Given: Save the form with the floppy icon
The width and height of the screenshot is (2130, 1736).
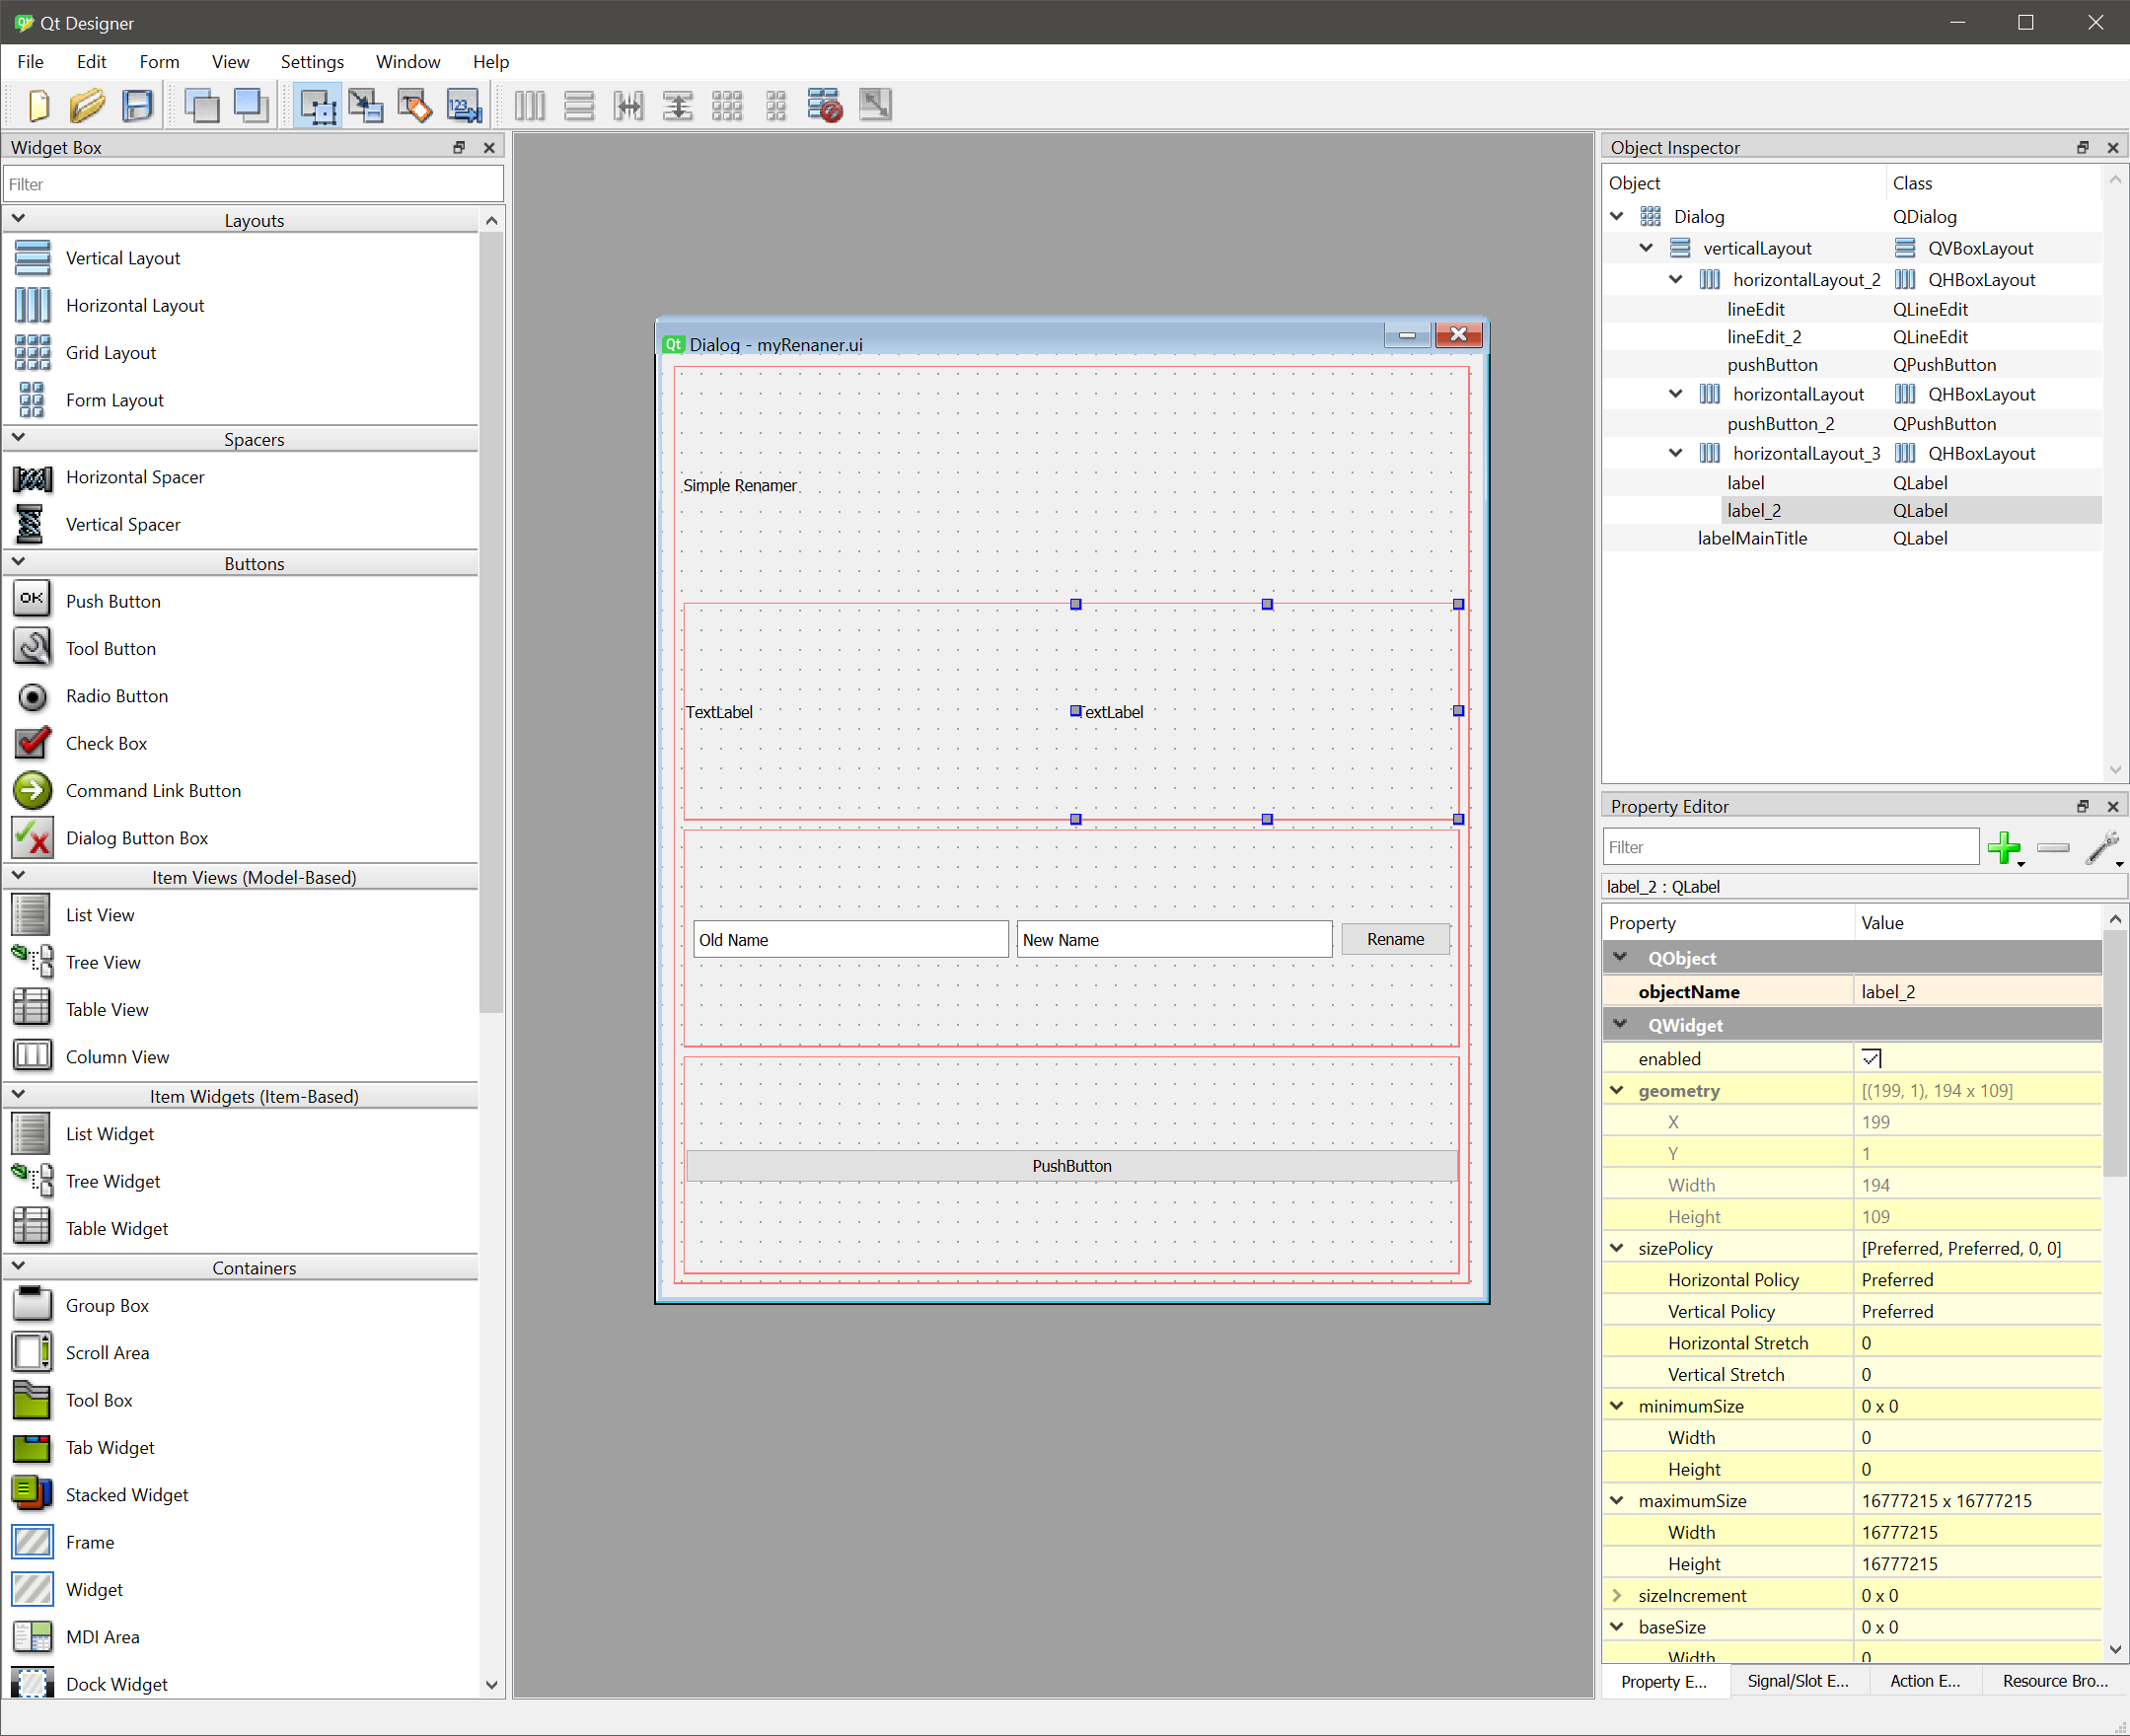Looking at the screenshot, I should (x=138, y=105).
